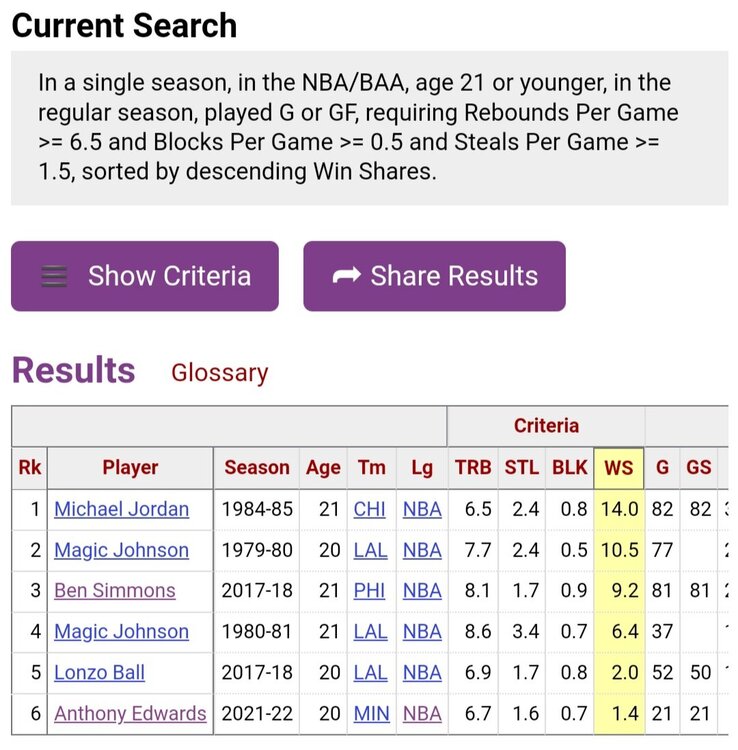
Task: Sort table by WS column header
Action: pyautogui.click(x=619, y=467)
